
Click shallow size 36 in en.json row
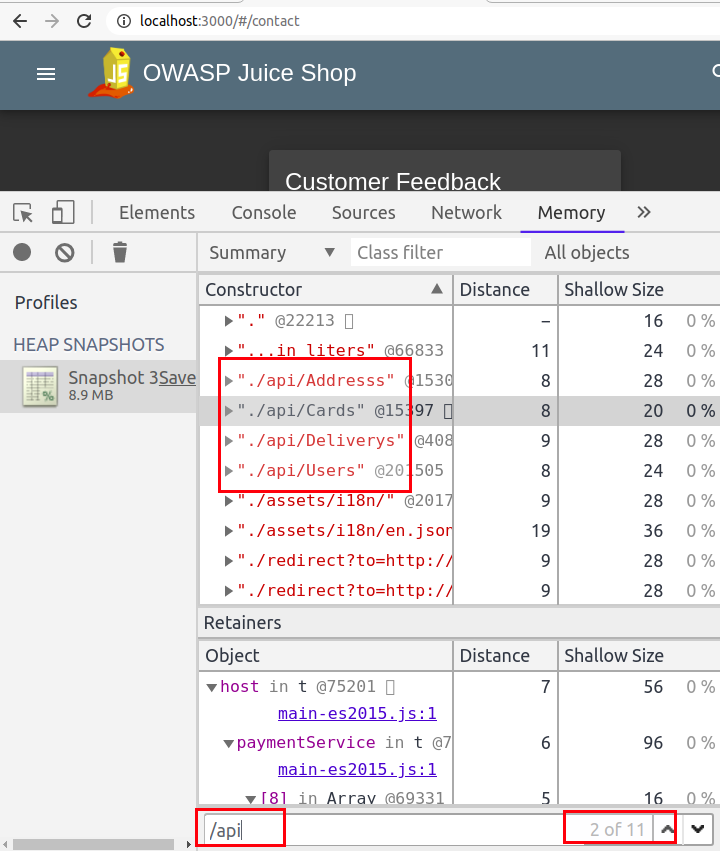(x=653, y=530)
